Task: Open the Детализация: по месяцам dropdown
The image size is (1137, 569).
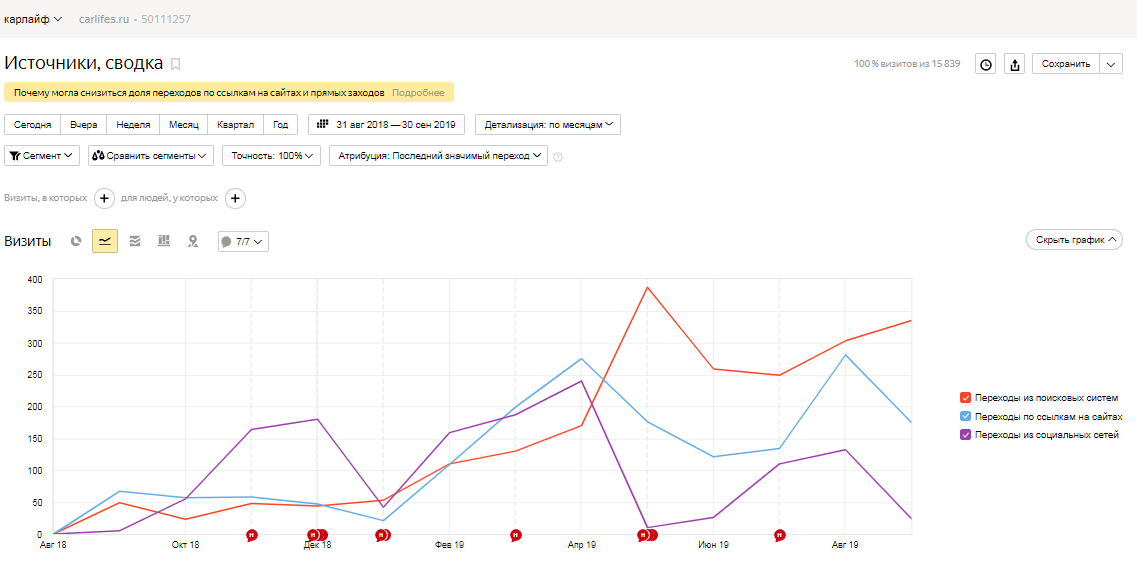Action: 547,125
